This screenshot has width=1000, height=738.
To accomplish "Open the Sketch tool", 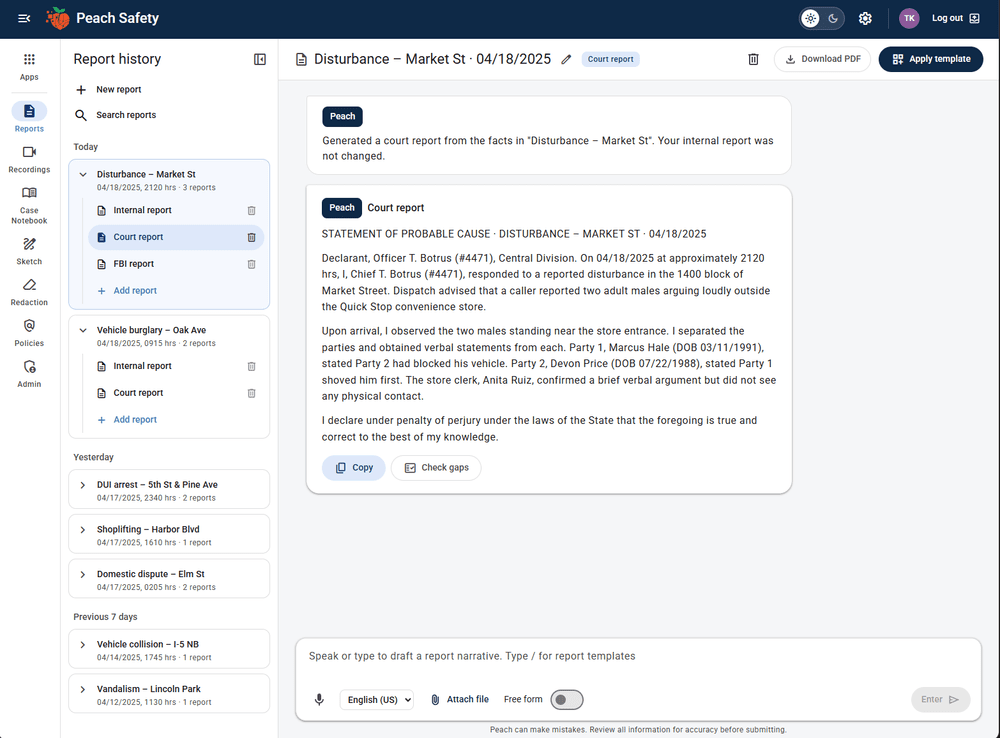I will 29,251.
